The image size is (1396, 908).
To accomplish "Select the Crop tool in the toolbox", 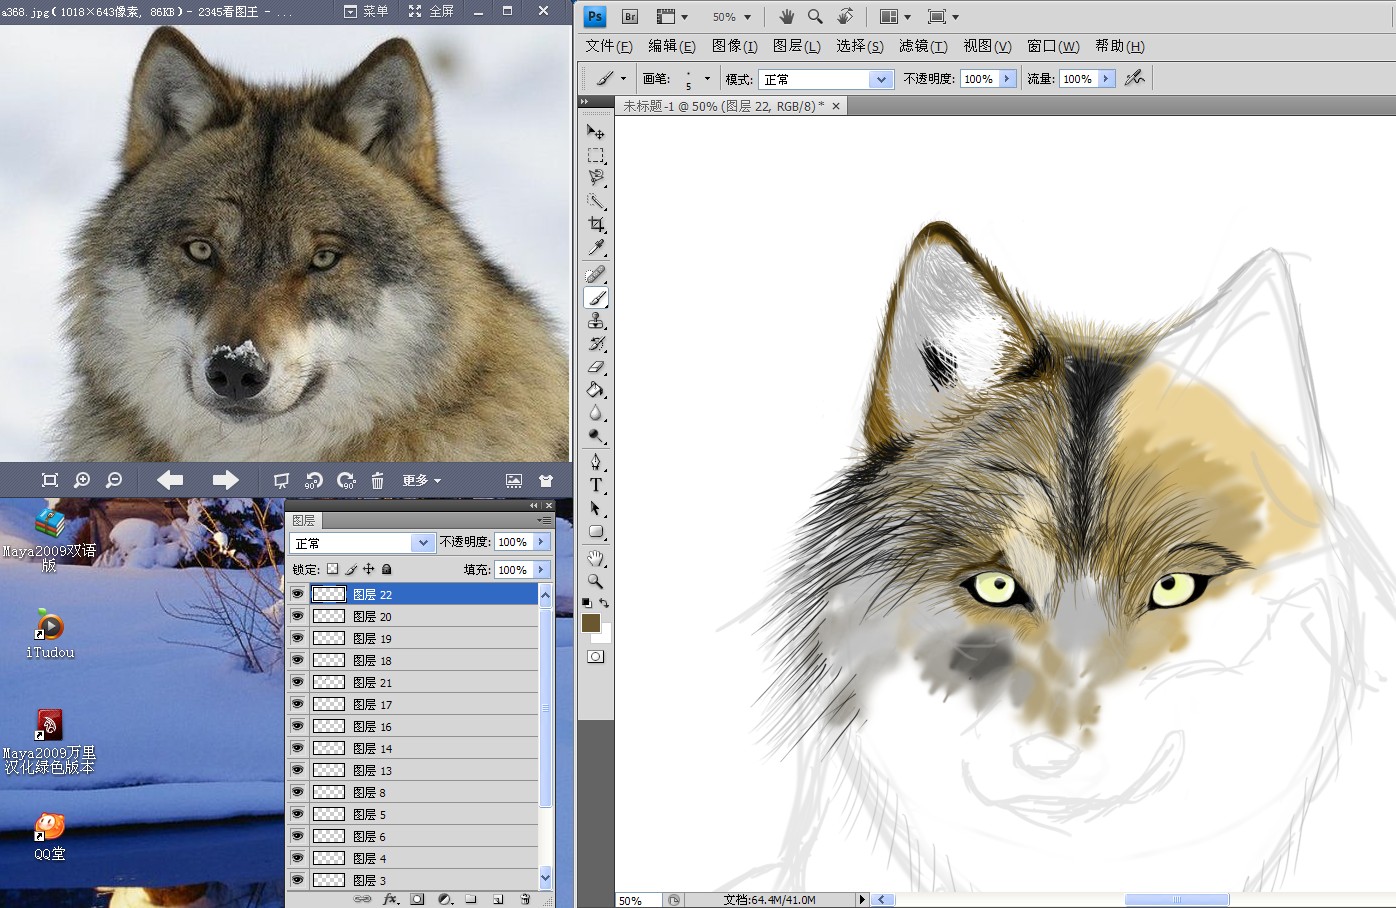I will (x=596, y=225).
